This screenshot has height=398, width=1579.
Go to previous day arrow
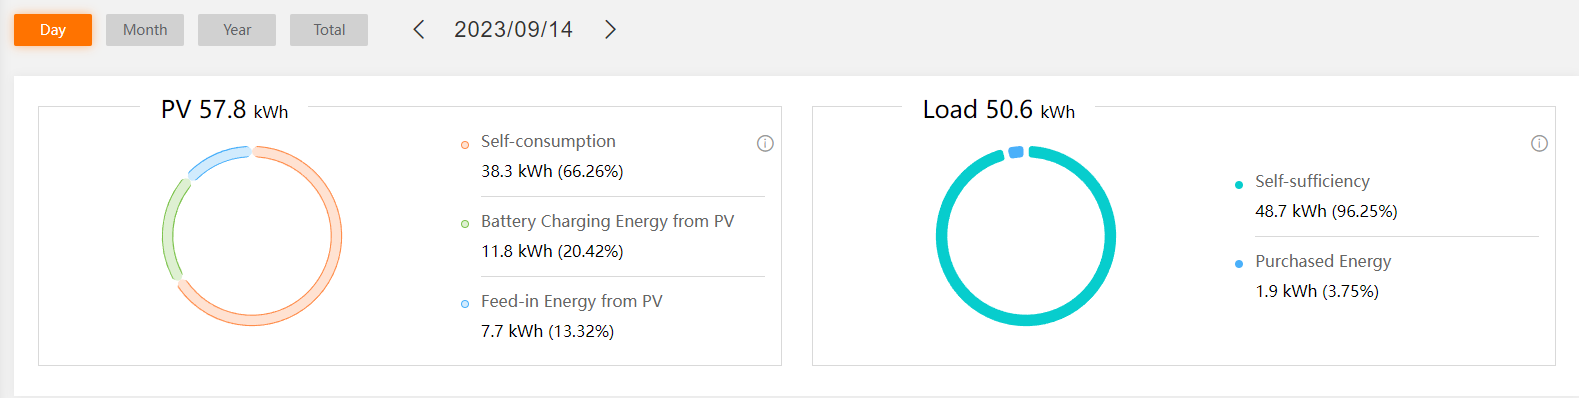[419, 30]
